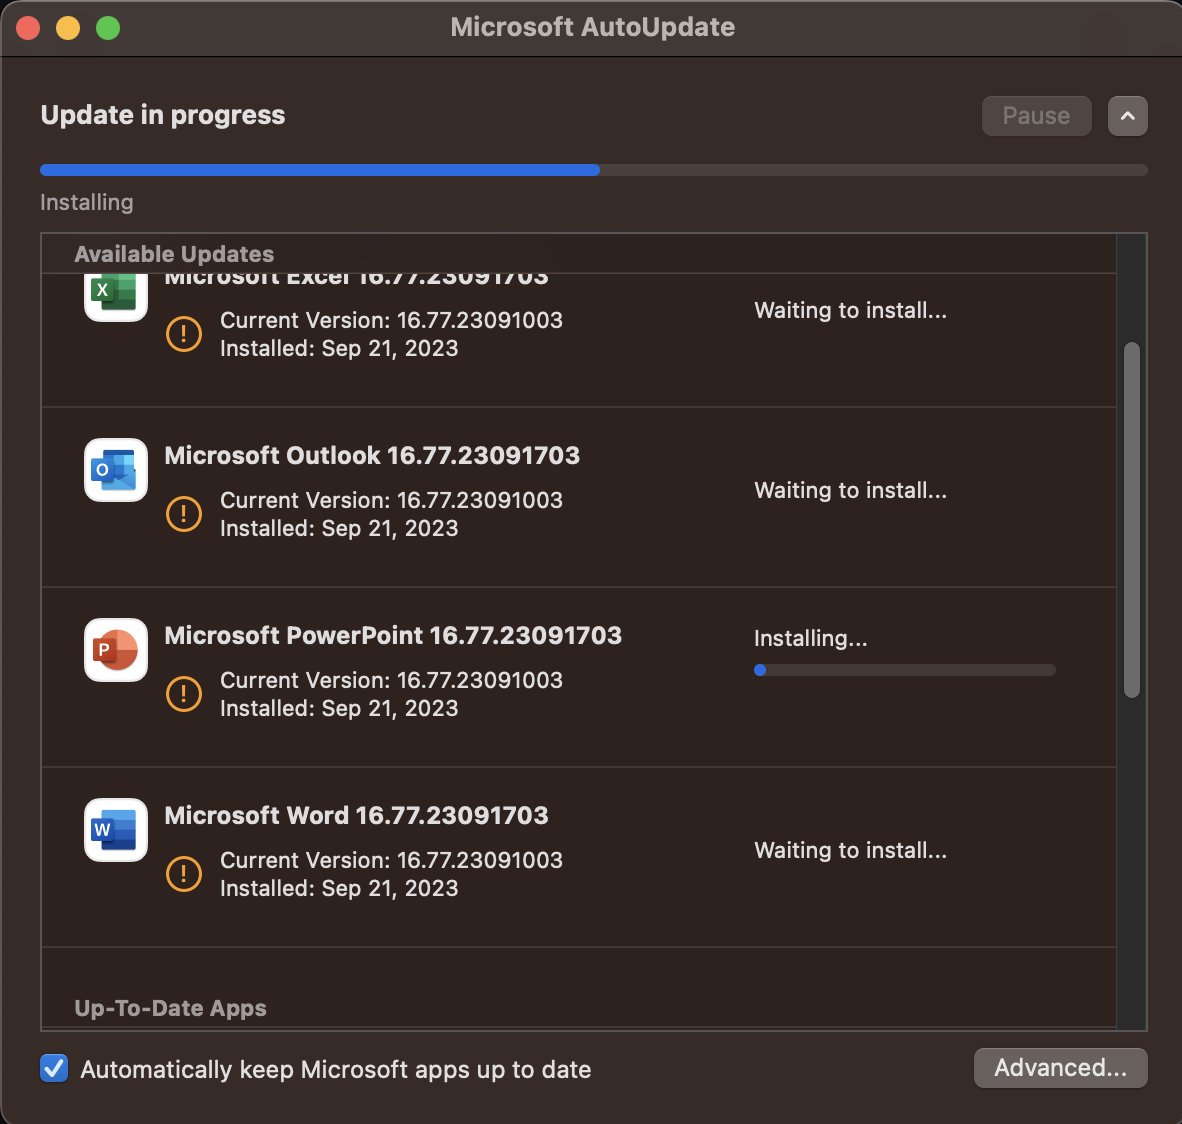Click the Installing... status for PowerPoint
The width and height of the screenshot is (1182, 1124).
pyautogui.click(x=810, y=639)
